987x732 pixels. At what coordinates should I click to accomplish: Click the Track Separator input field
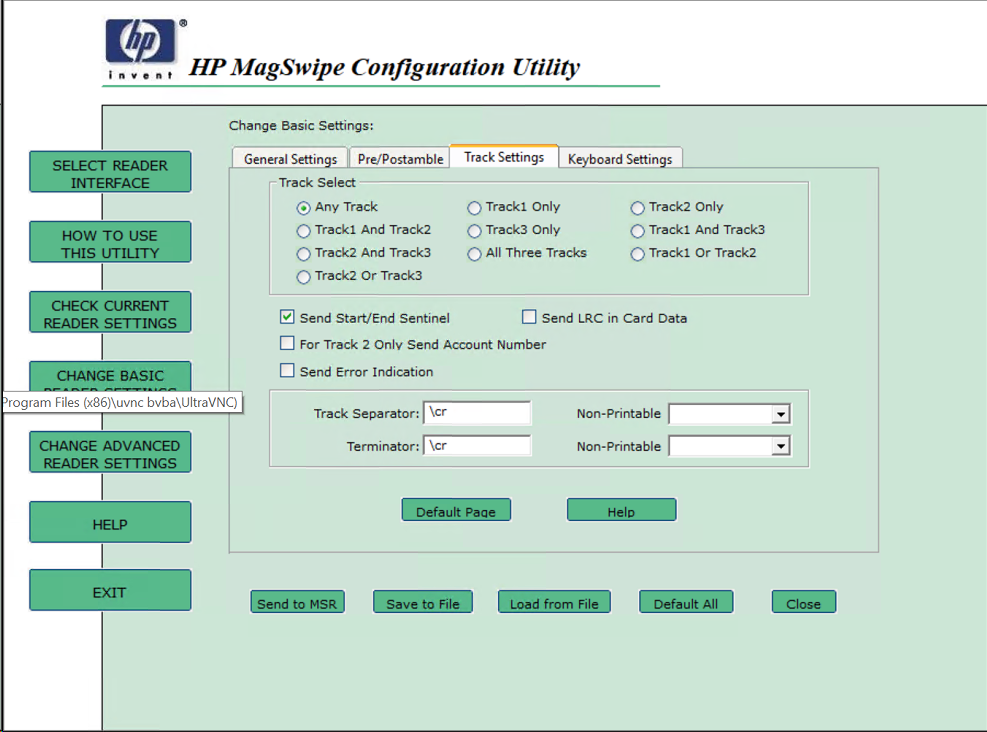click(477, 413)
